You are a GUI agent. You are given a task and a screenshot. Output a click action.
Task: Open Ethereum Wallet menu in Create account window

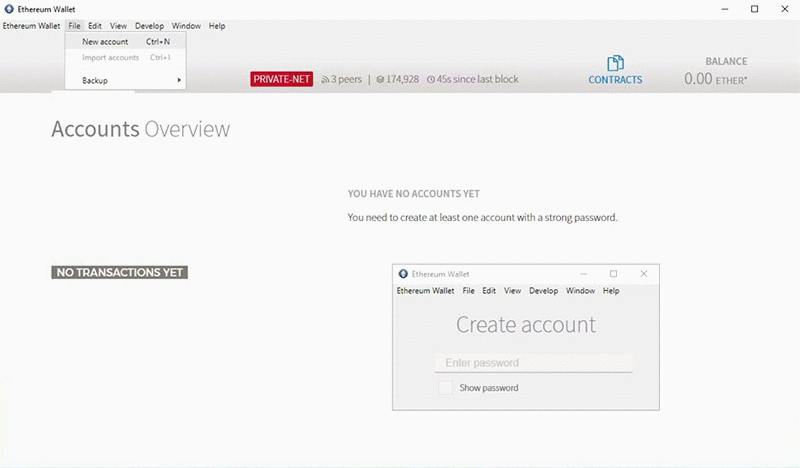click(426, 290)
